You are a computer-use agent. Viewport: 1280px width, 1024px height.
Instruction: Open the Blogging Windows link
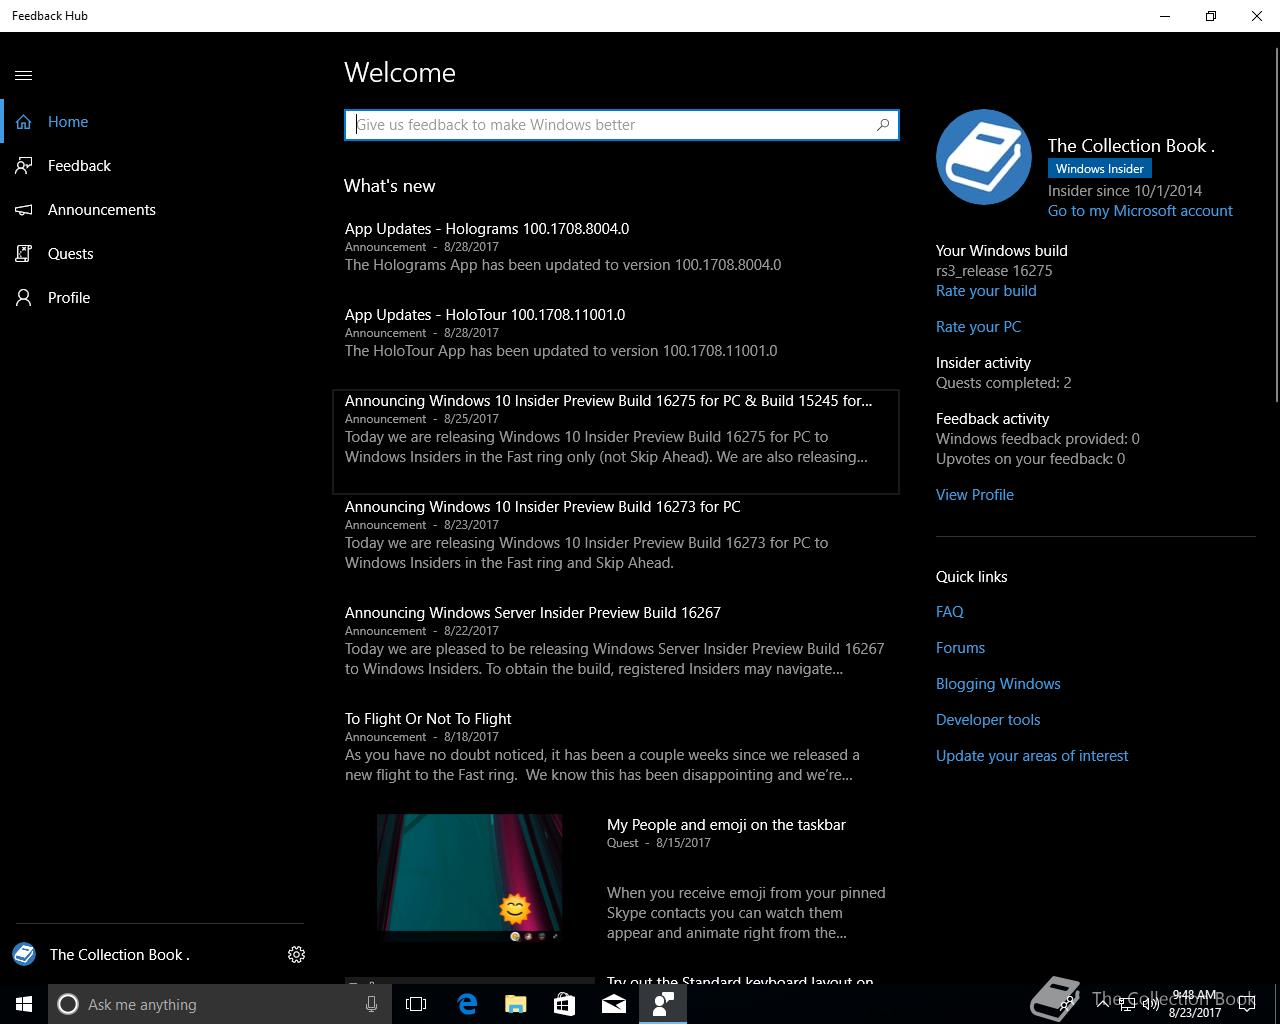coord(998,684)
